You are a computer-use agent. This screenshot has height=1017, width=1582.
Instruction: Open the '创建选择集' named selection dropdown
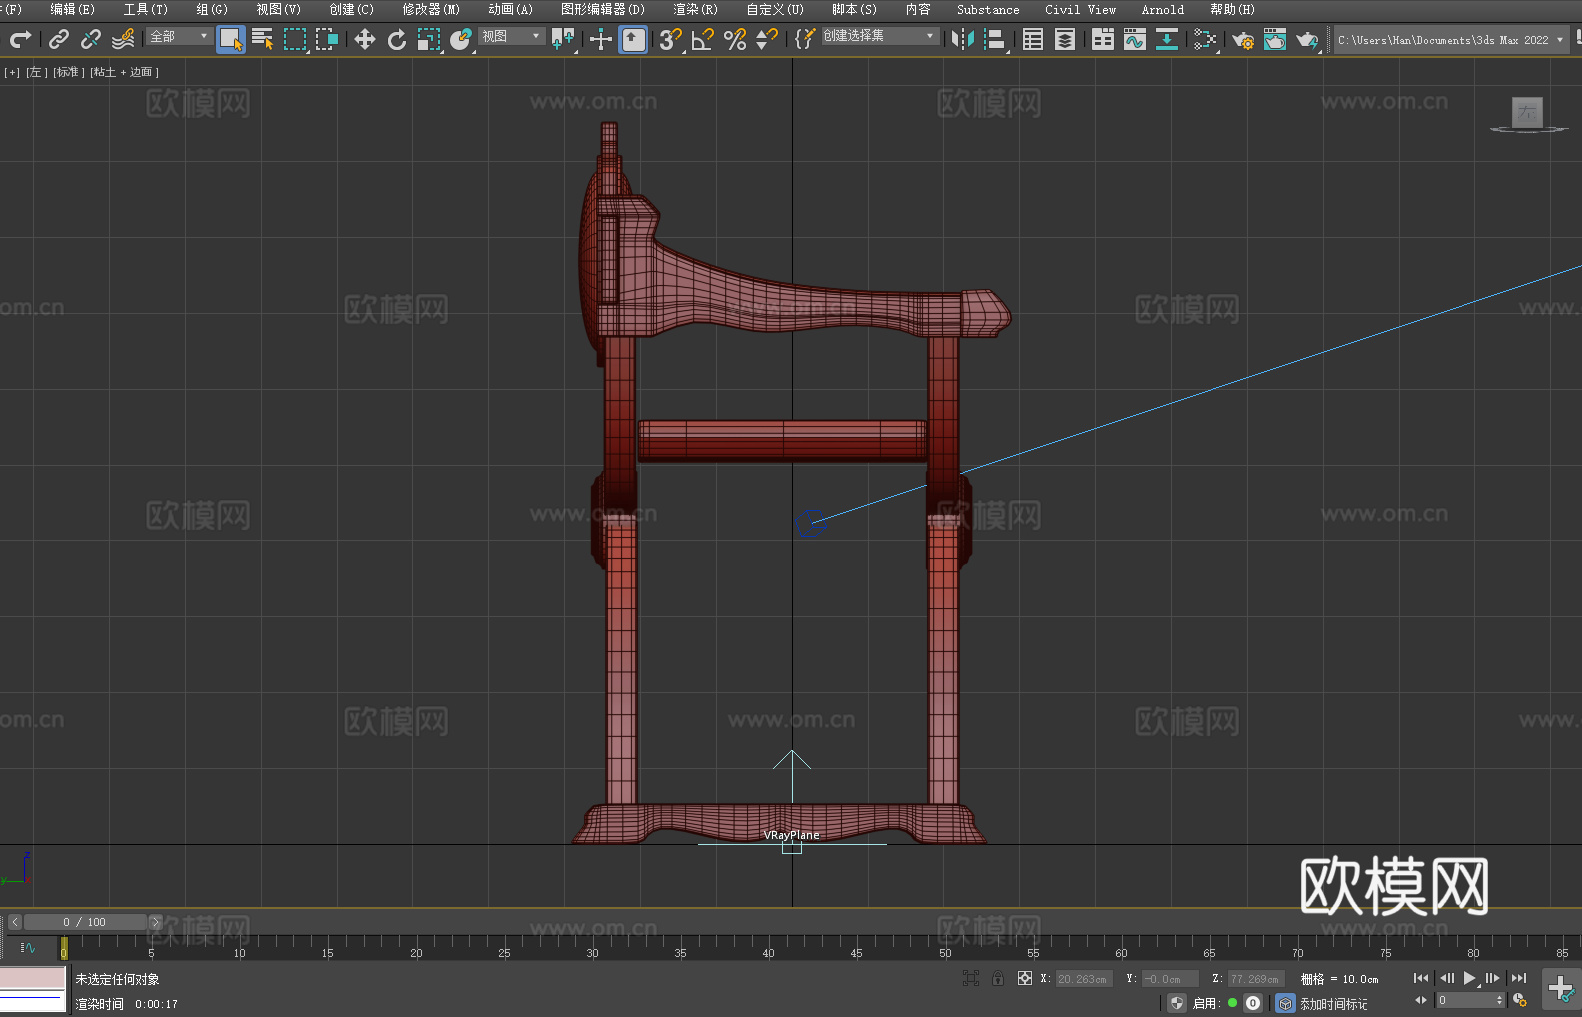(880, 36)
